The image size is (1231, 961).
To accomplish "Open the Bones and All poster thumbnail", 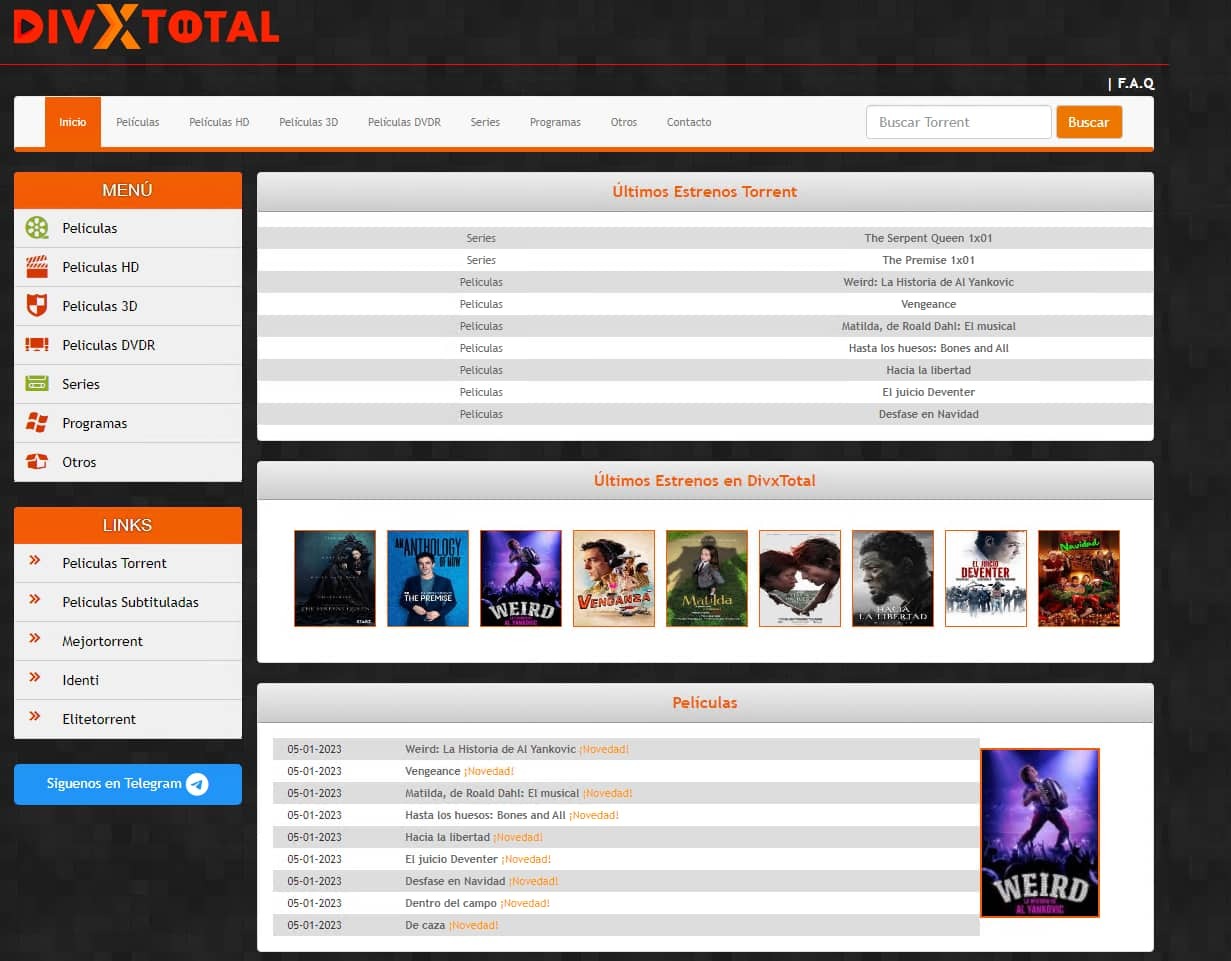I will 800,579.
